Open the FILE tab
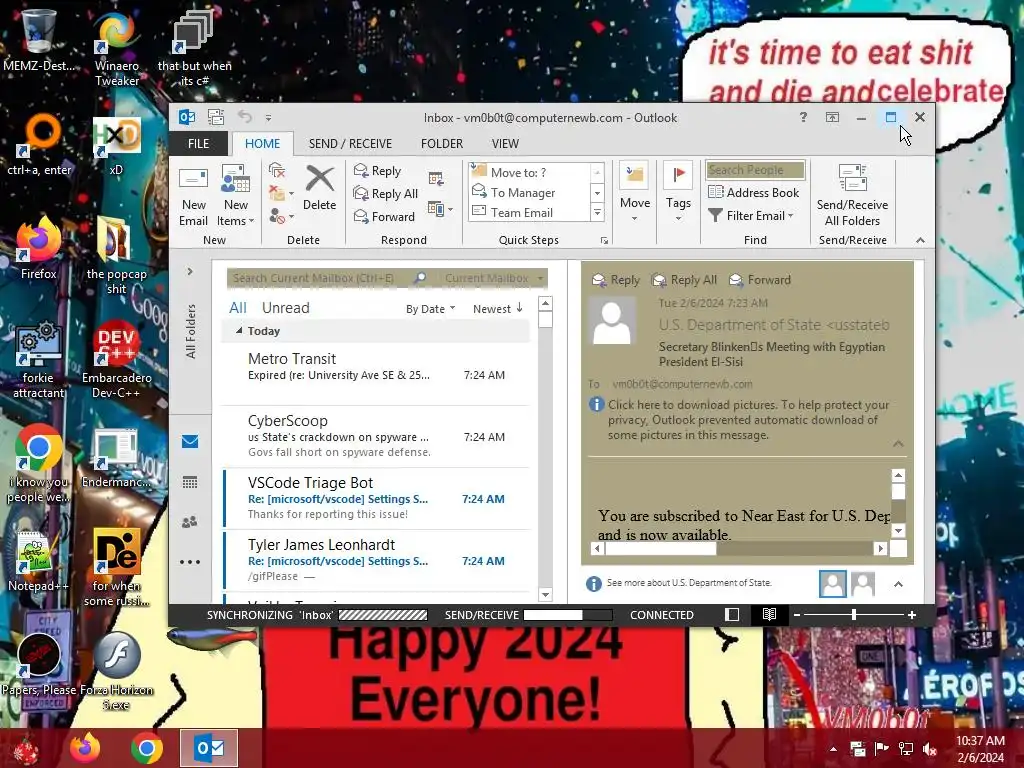1024x768 pixels. click(199, 144)
